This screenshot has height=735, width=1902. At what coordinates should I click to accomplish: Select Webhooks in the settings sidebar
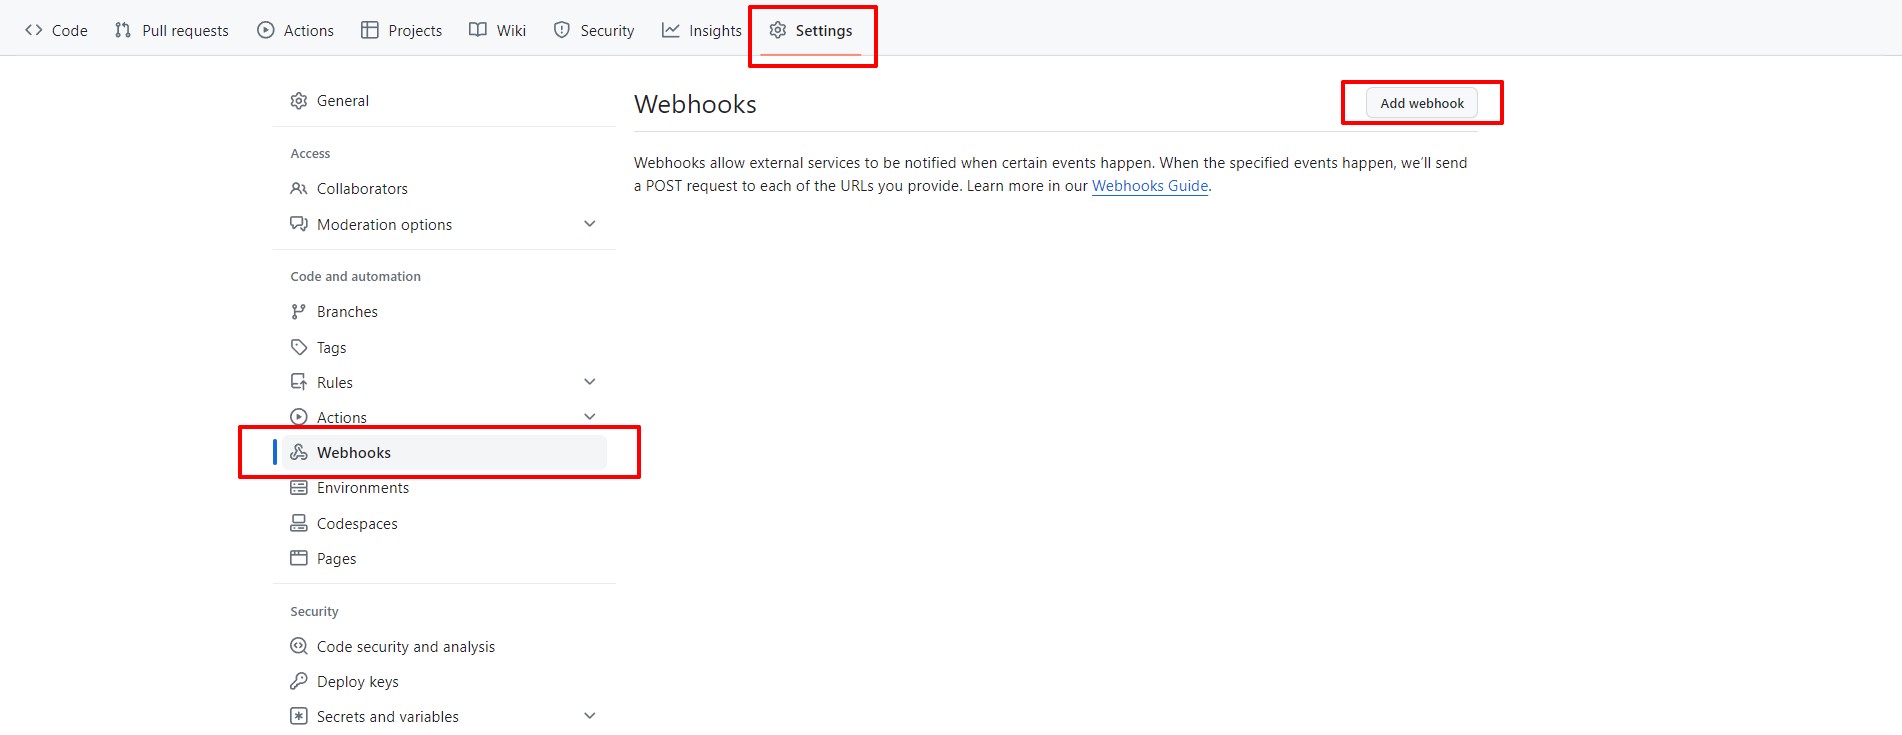pos(354,453)
